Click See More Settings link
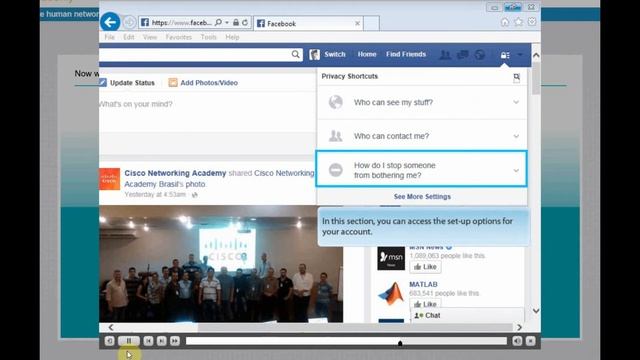 tap(422, 197)
